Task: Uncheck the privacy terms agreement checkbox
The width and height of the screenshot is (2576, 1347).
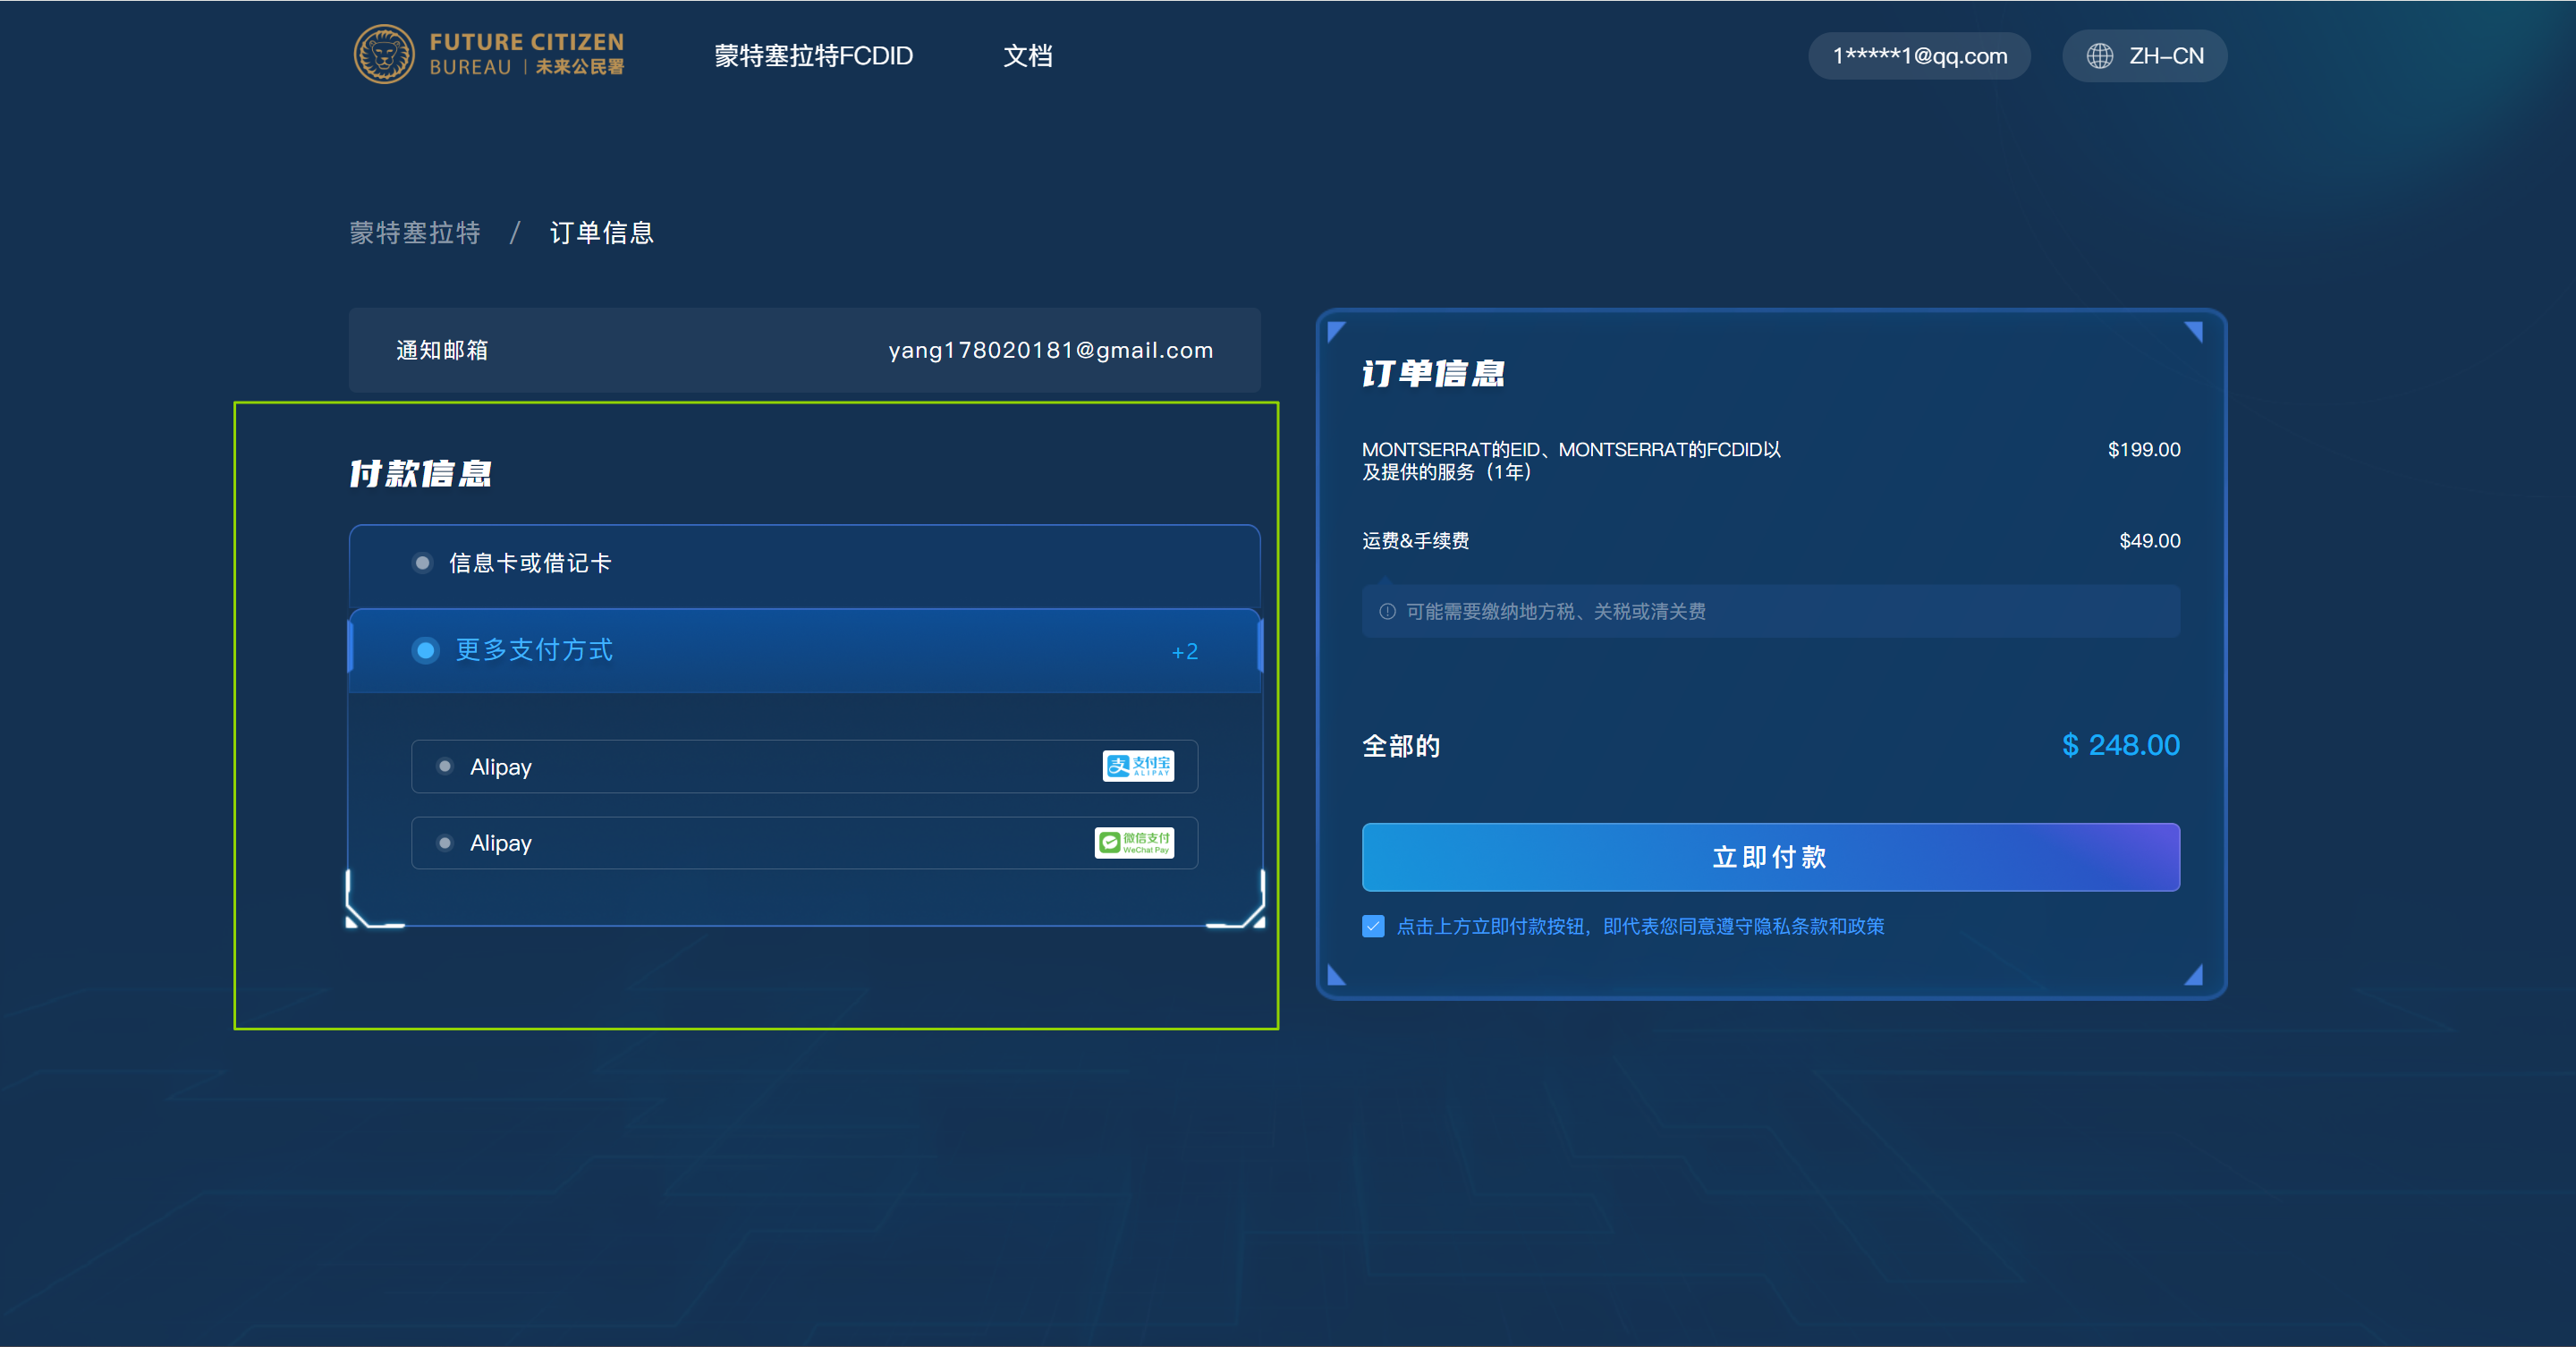Action: (1373, 926)
